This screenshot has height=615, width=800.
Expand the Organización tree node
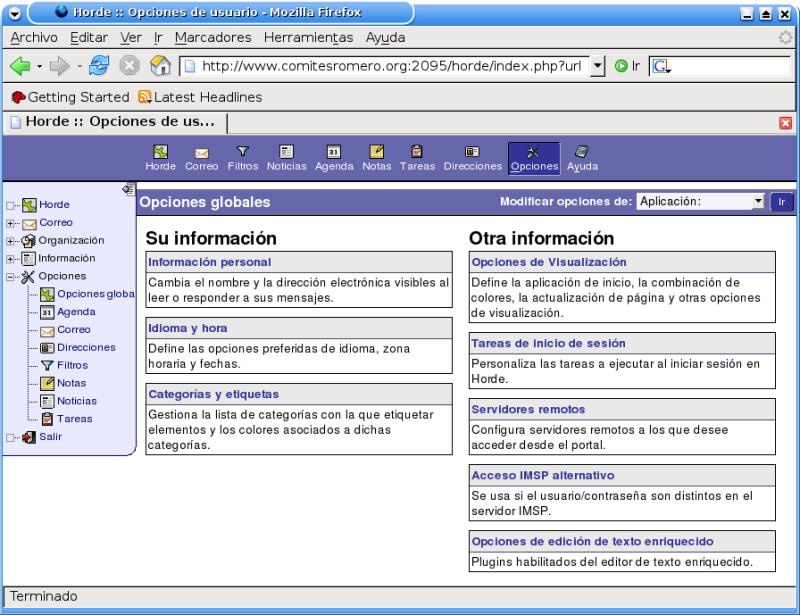click(x=10, y=240)
